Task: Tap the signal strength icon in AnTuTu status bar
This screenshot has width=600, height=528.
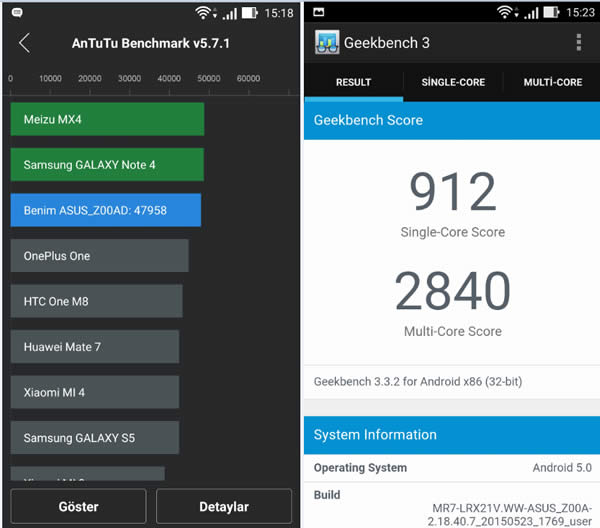Action: pos(230,13)
